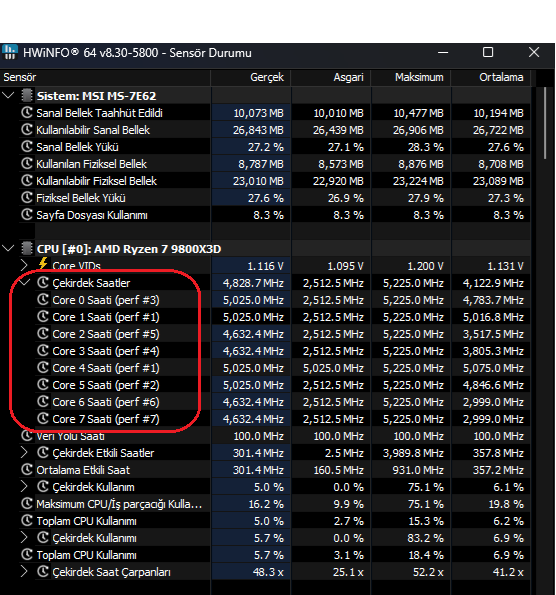Click clock icon of Çekirdek Saat Çarpanları

43,571
